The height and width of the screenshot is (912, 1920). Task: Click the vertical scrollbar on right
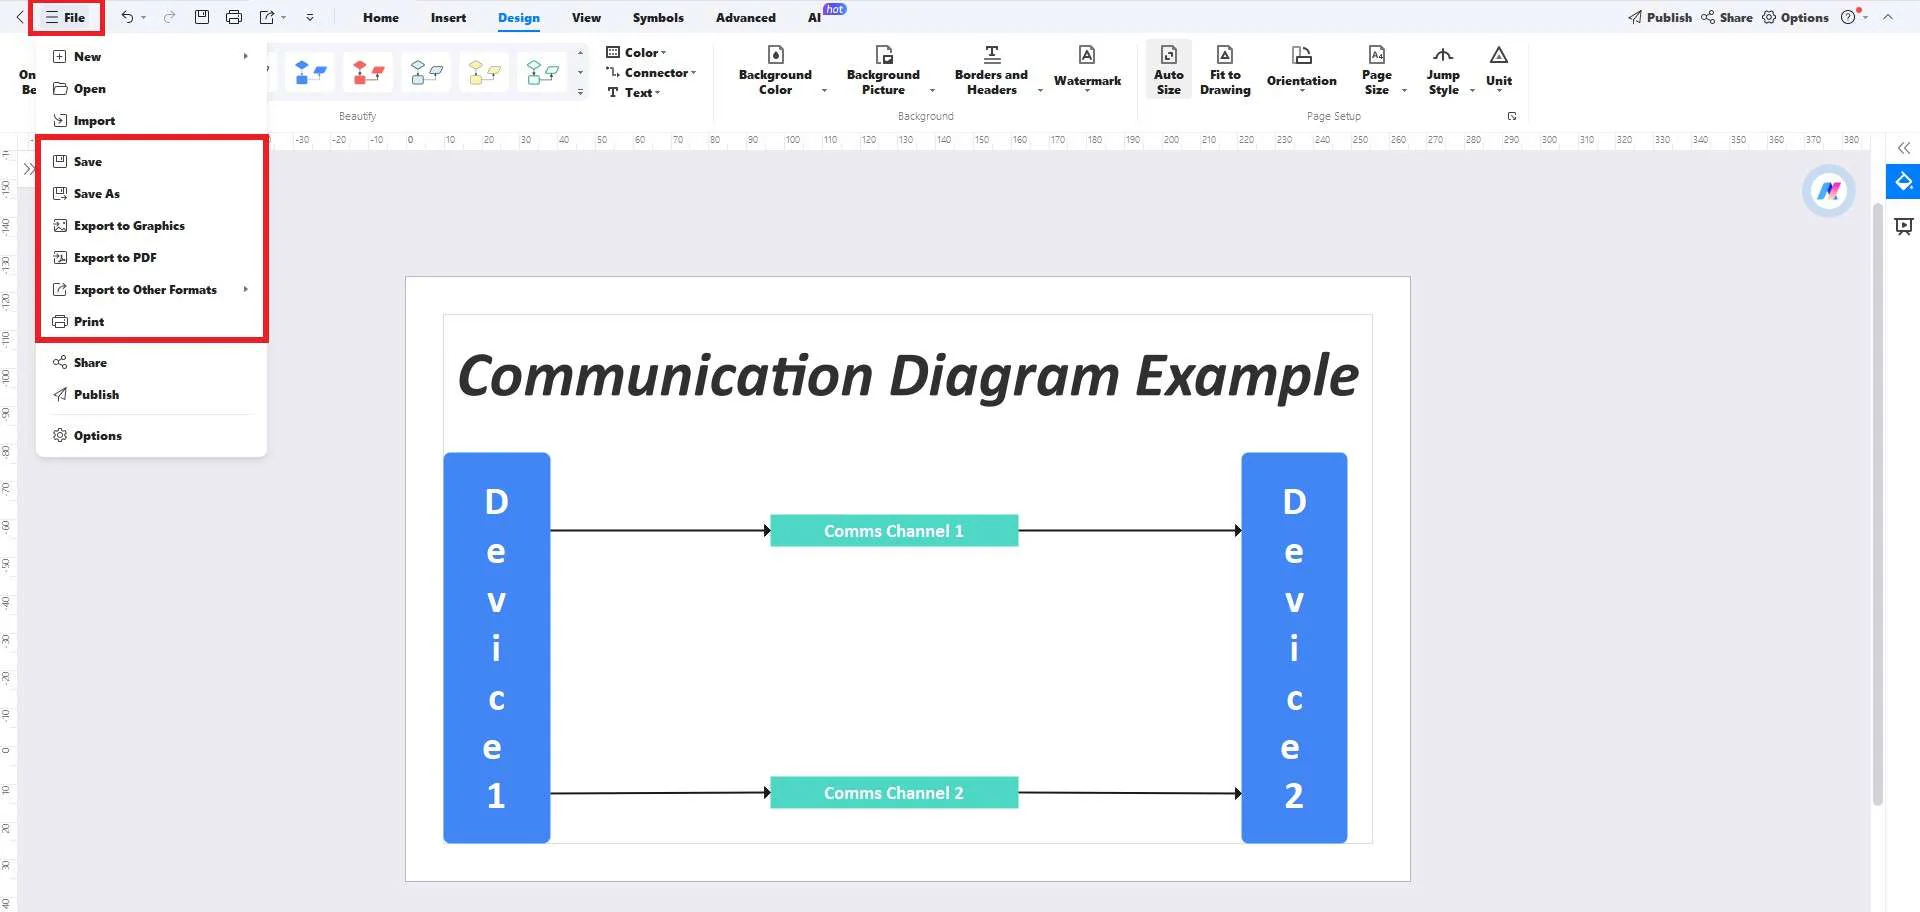point(1877,503)
